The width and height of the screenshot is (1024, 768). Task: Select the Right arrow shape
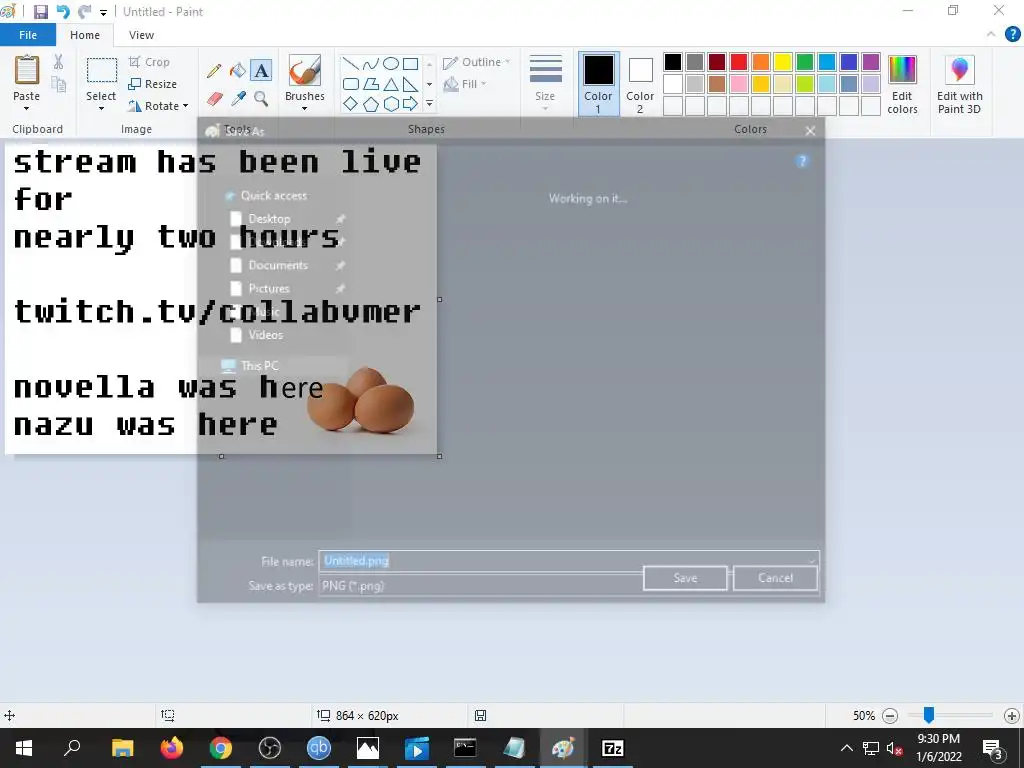click(410, 104)
